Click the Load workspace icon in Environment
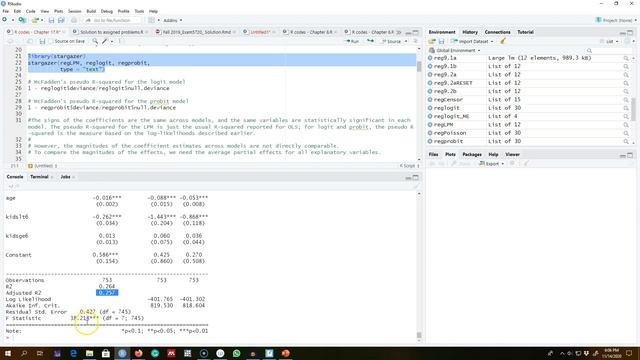 (x=432, y=41)
